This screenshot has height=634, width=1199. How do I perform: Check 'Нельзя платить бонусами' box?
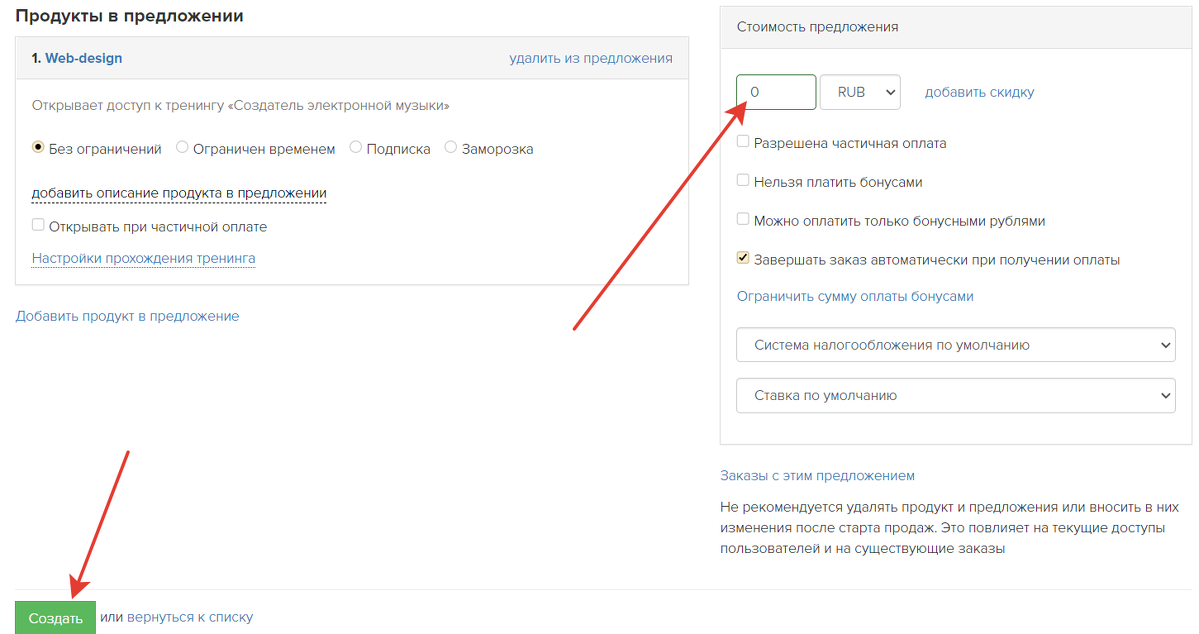742,180
